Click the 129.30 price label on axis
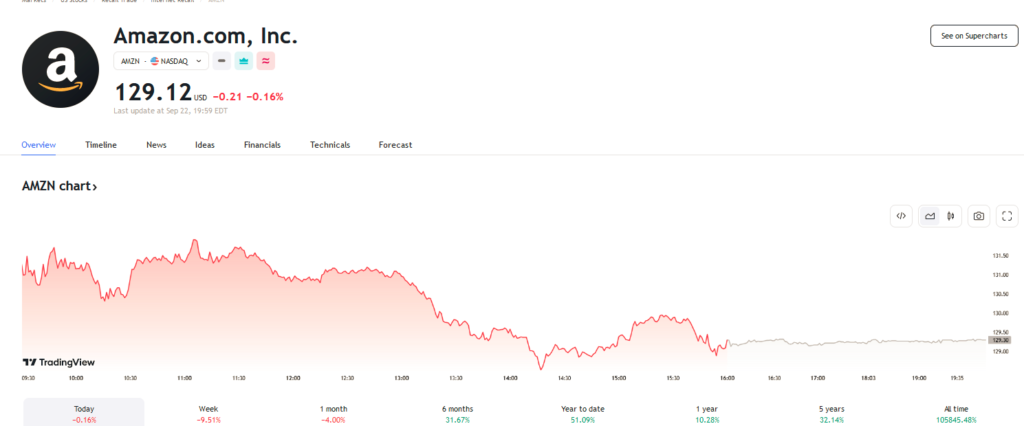 [x=999, y=340]
